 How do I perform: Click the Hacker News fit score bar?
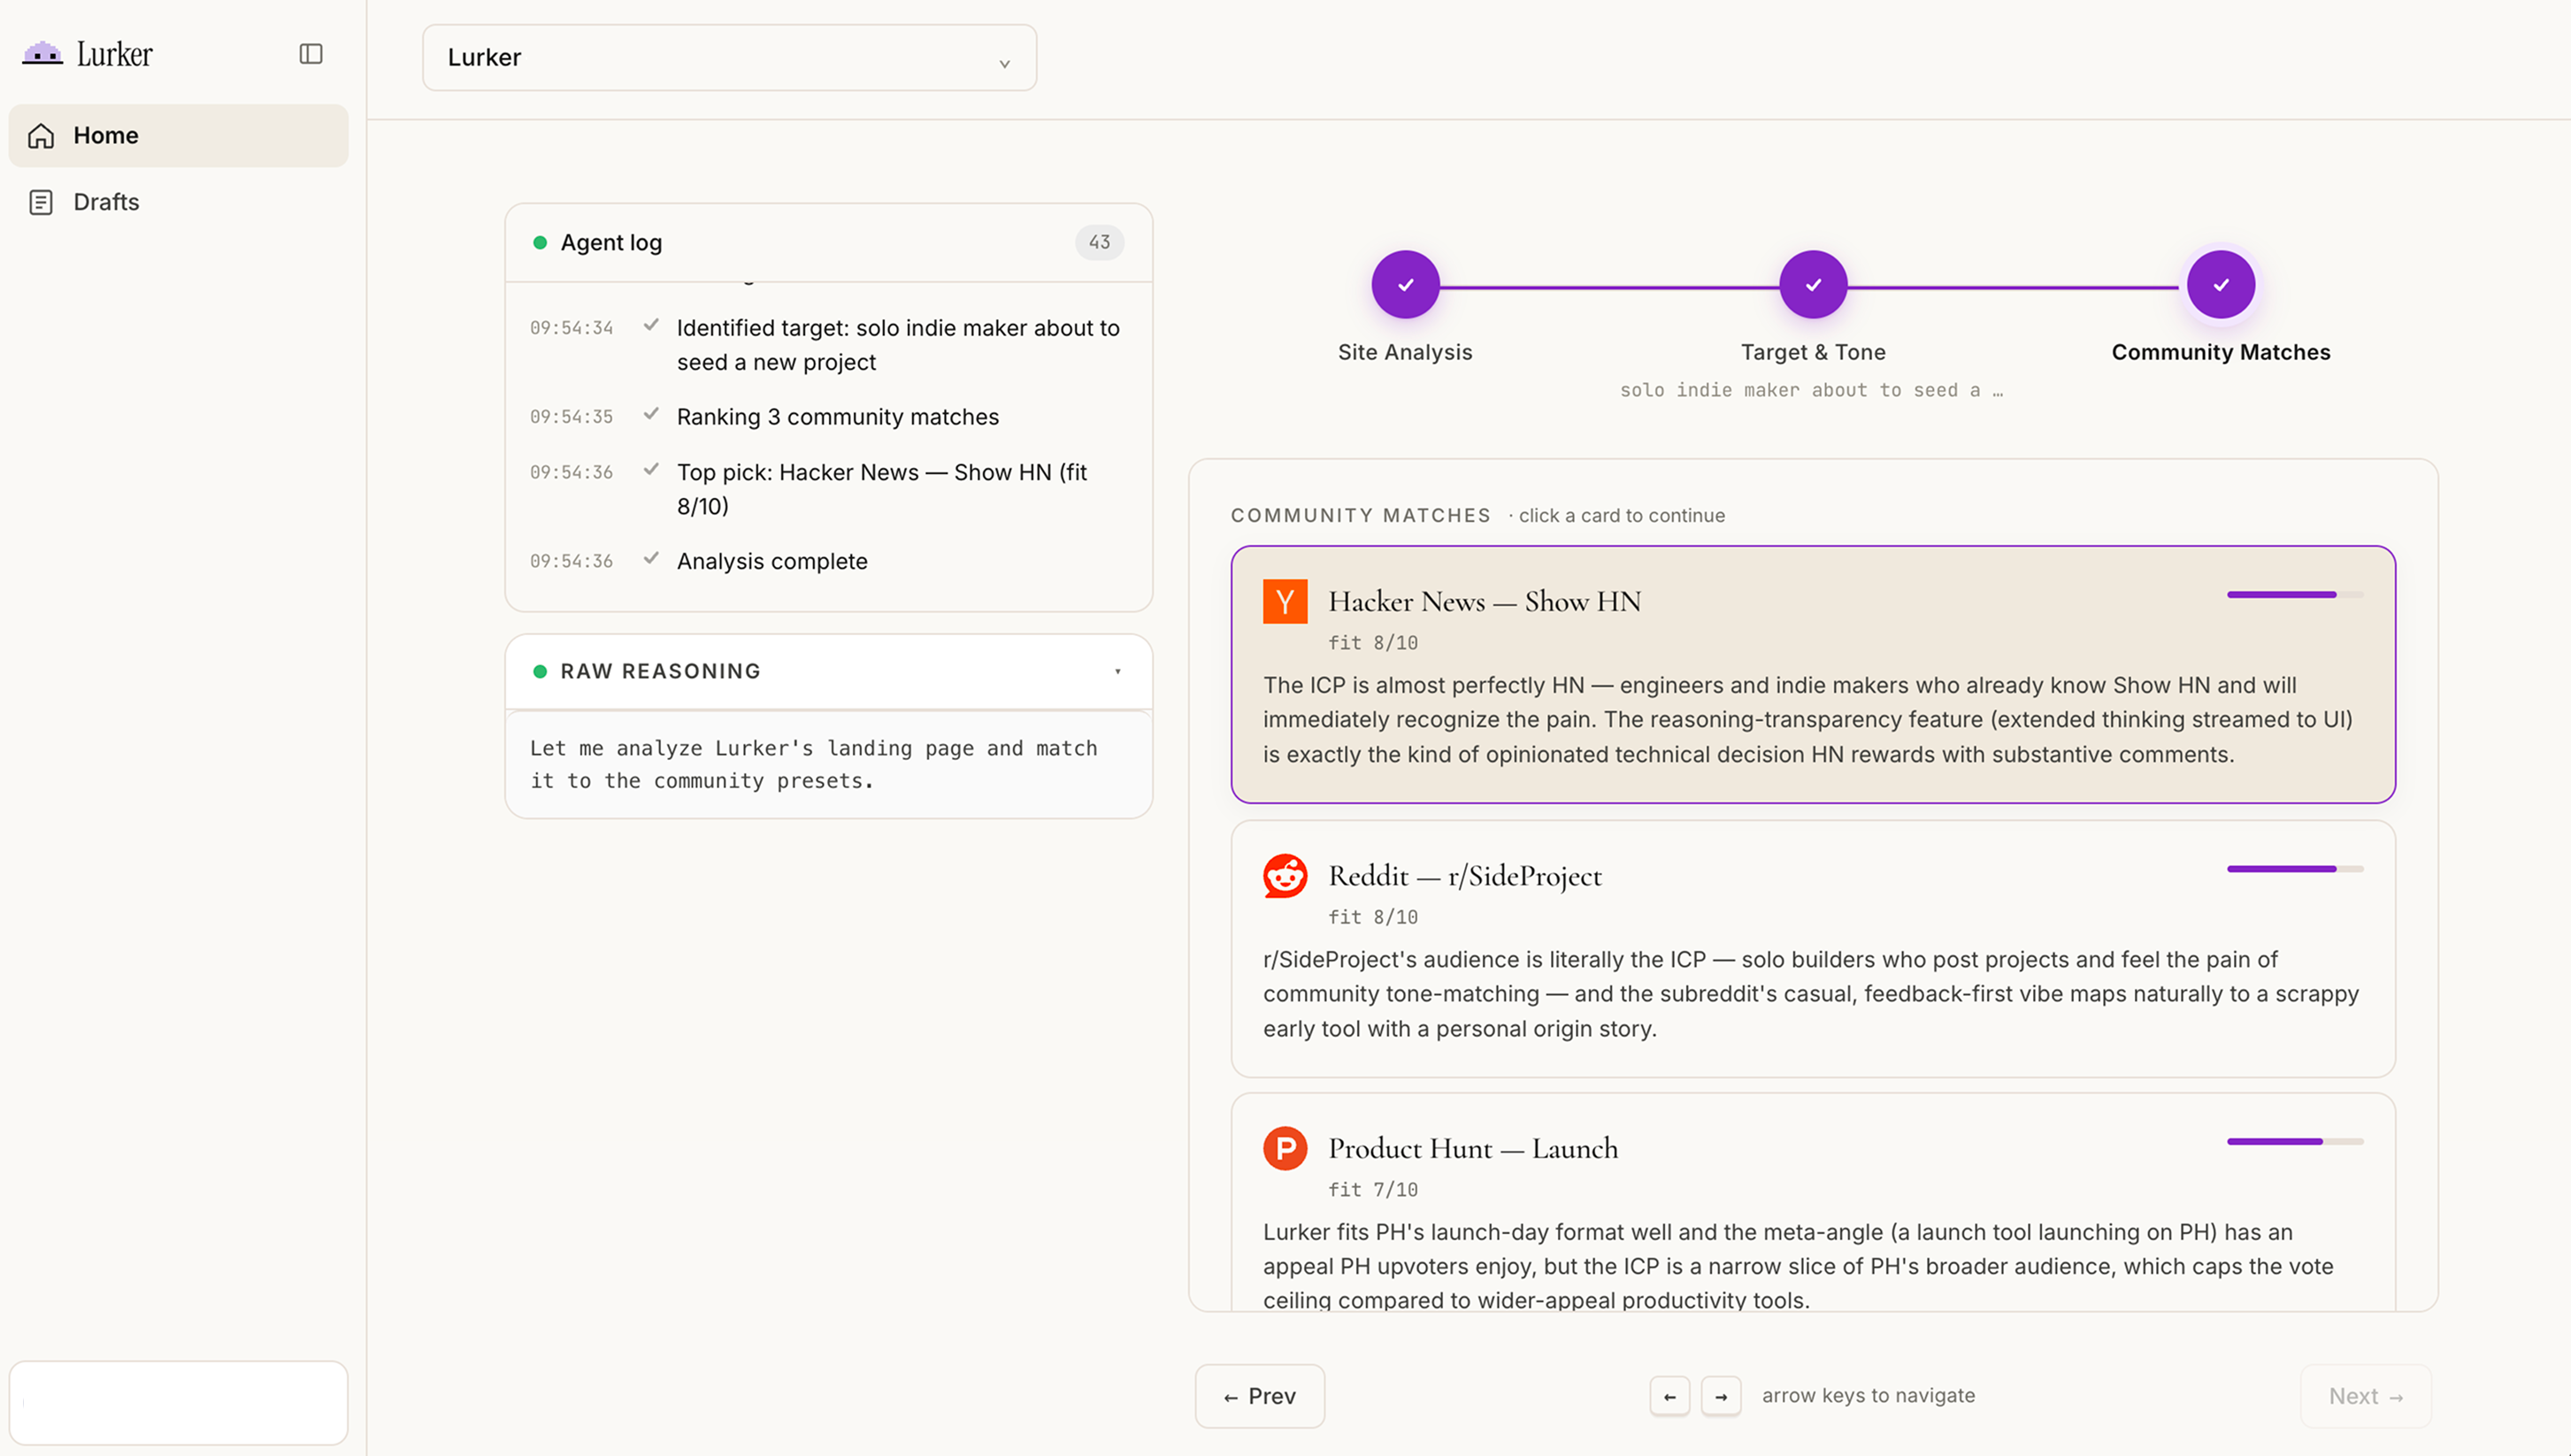point(2295,595)
